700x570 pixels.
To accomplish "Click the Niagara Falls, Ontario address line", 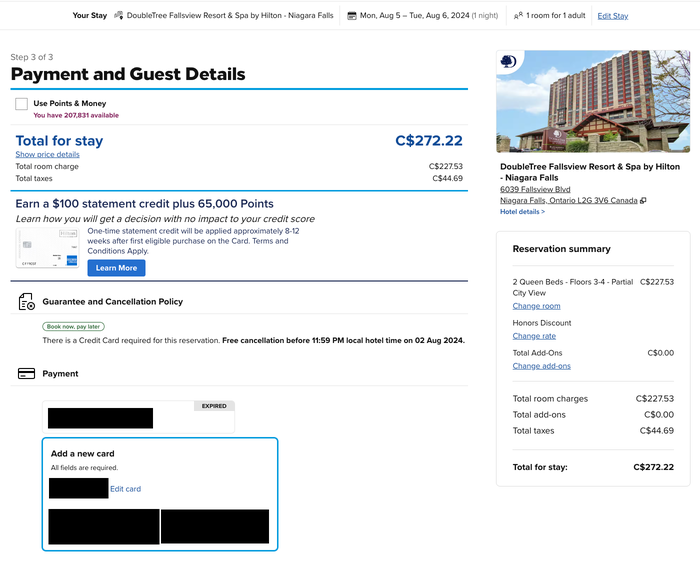I will click(x=568, y=200).
